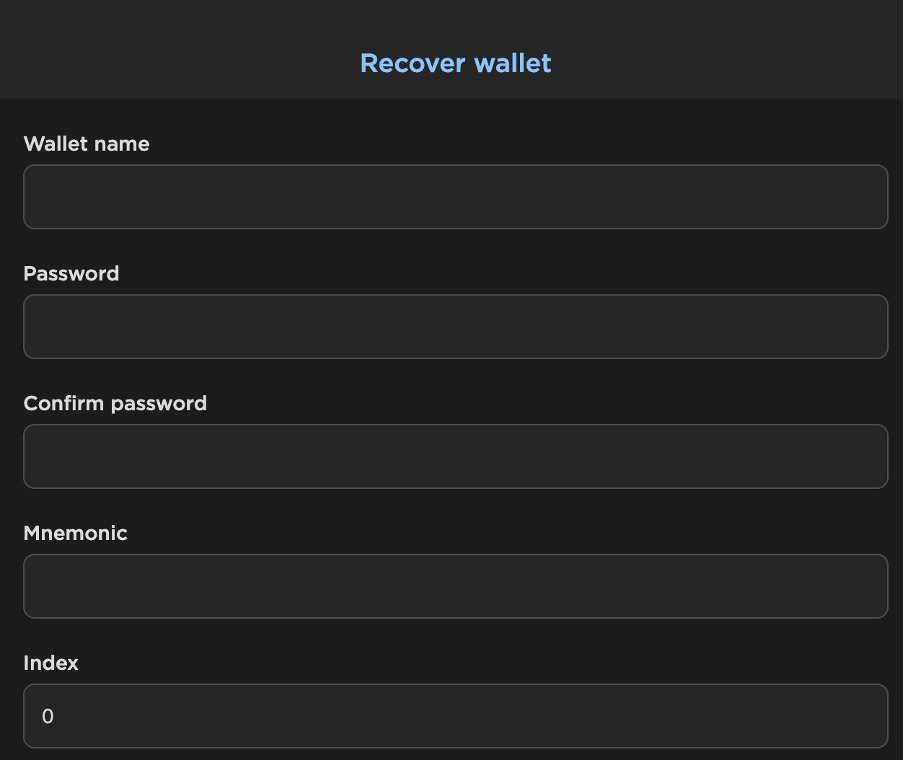Activate the seed phrase Mnemonic box

tap(455, 587)
